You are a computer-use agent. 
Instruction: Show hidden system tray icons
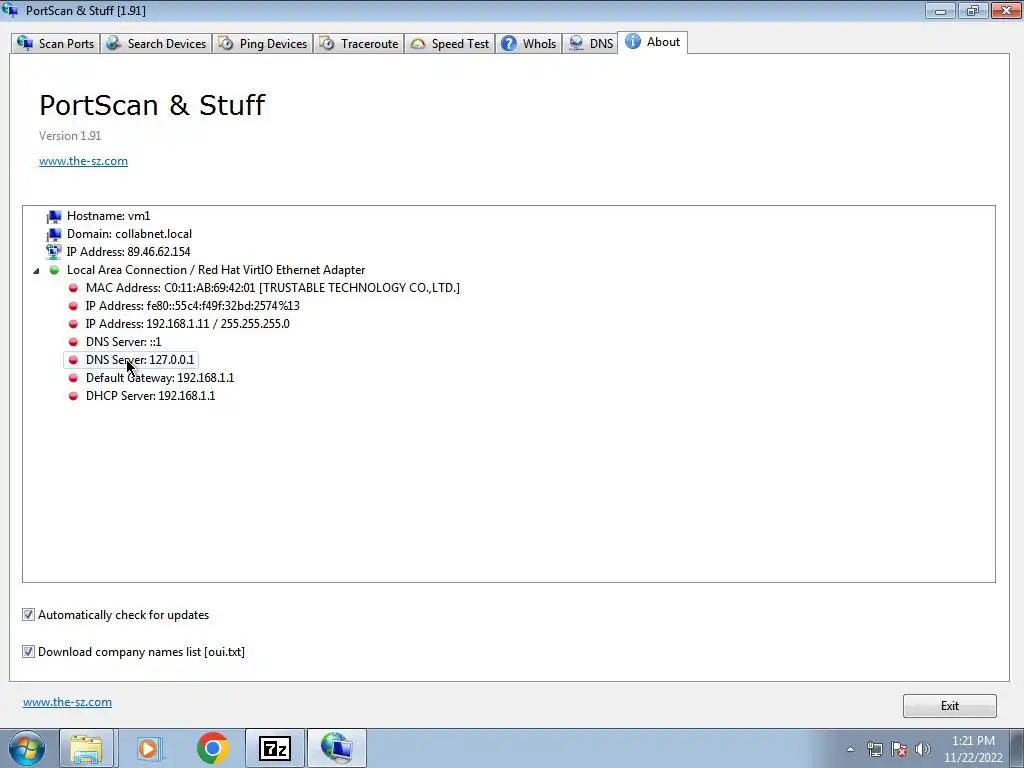(850, 749)
